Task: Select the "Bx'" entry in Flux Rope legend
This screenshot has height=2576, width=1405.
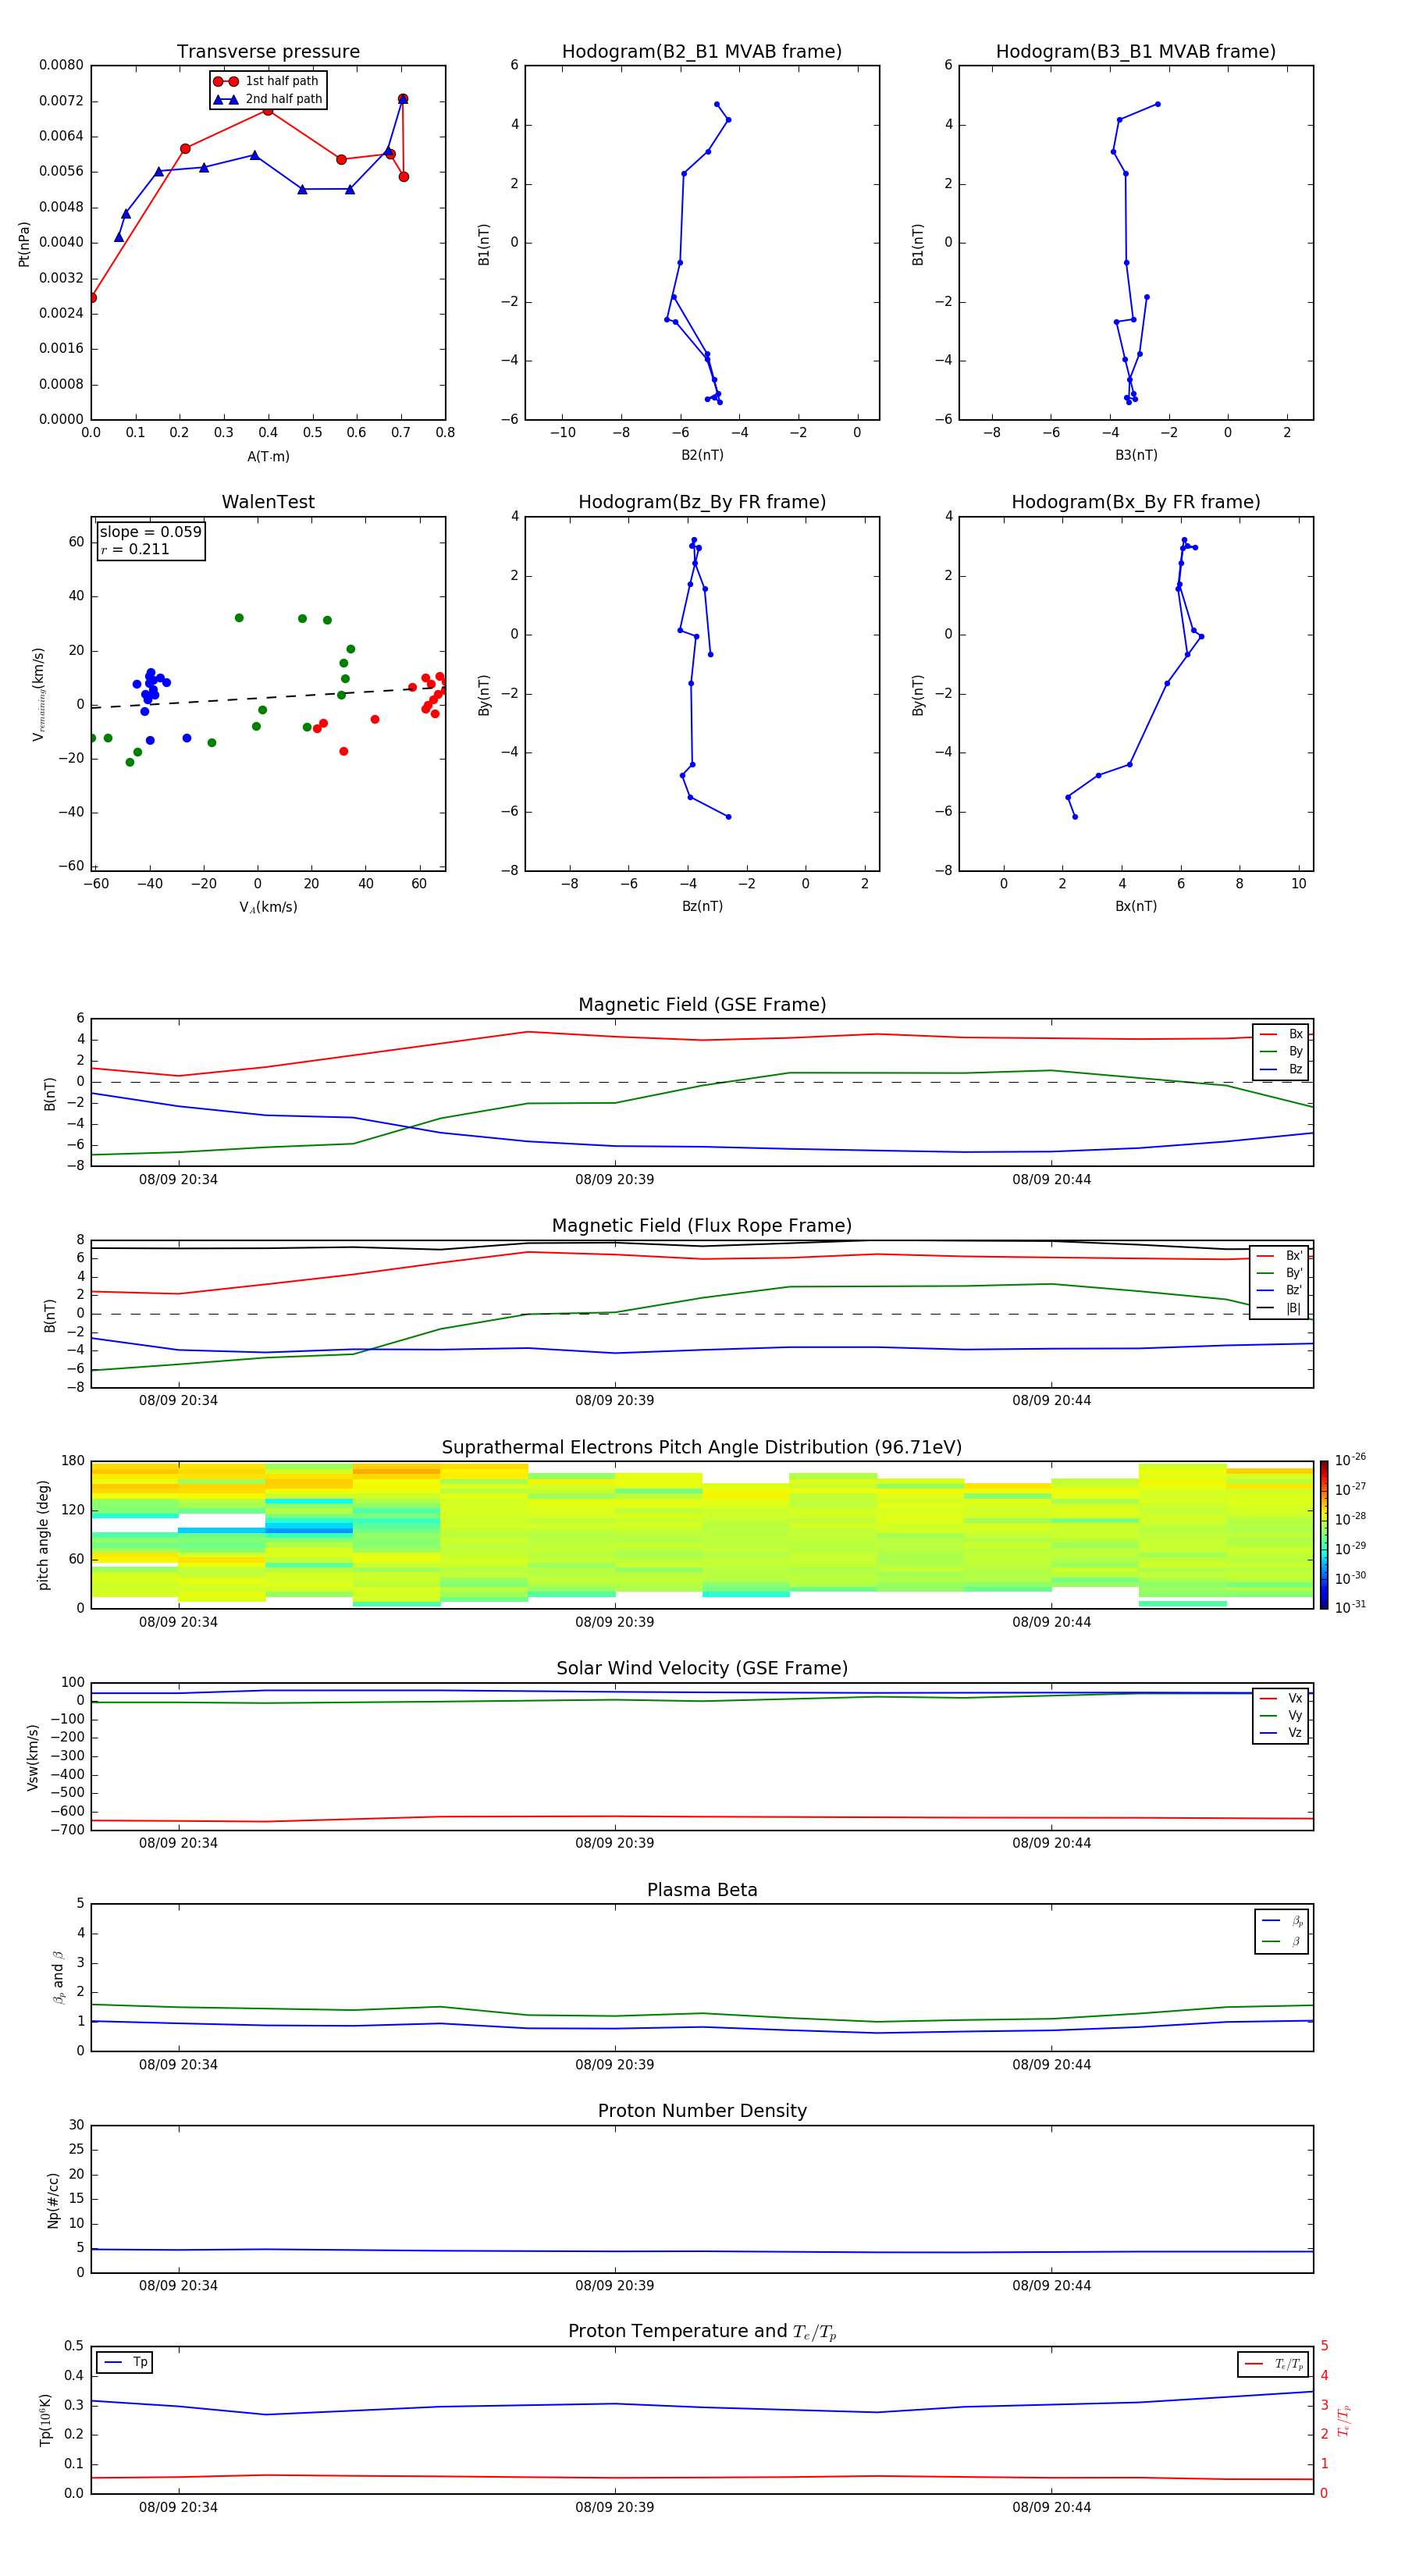Action: (1280, 1256)
